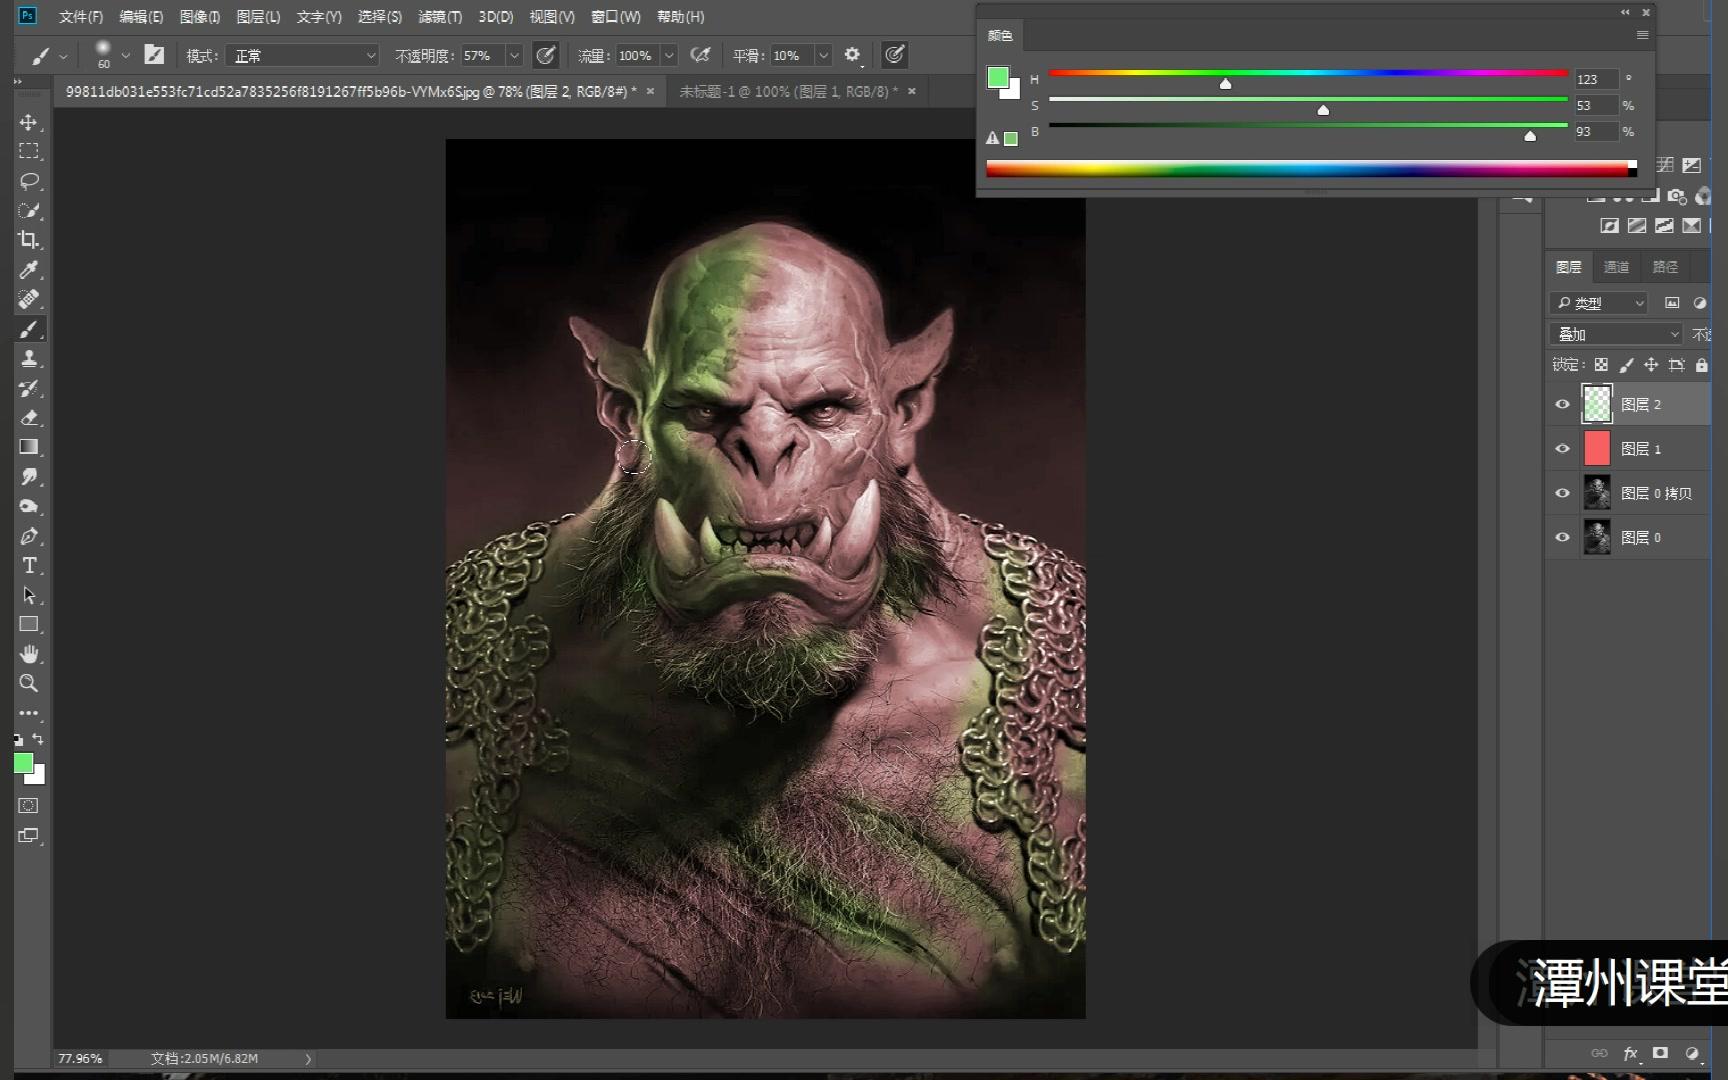Select the Zoom tool
Image resolution: width=1728 pixels, height=1080 pixels.
28,683
